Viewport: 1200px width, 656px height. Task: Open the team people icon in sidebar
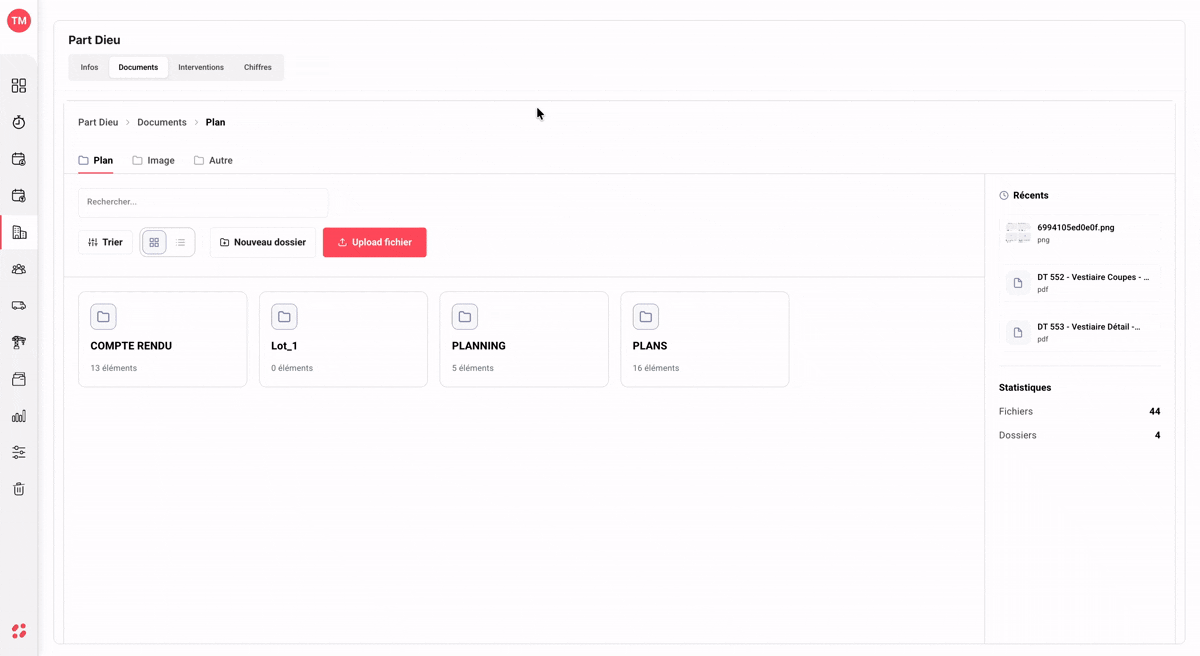pos(19,269)
